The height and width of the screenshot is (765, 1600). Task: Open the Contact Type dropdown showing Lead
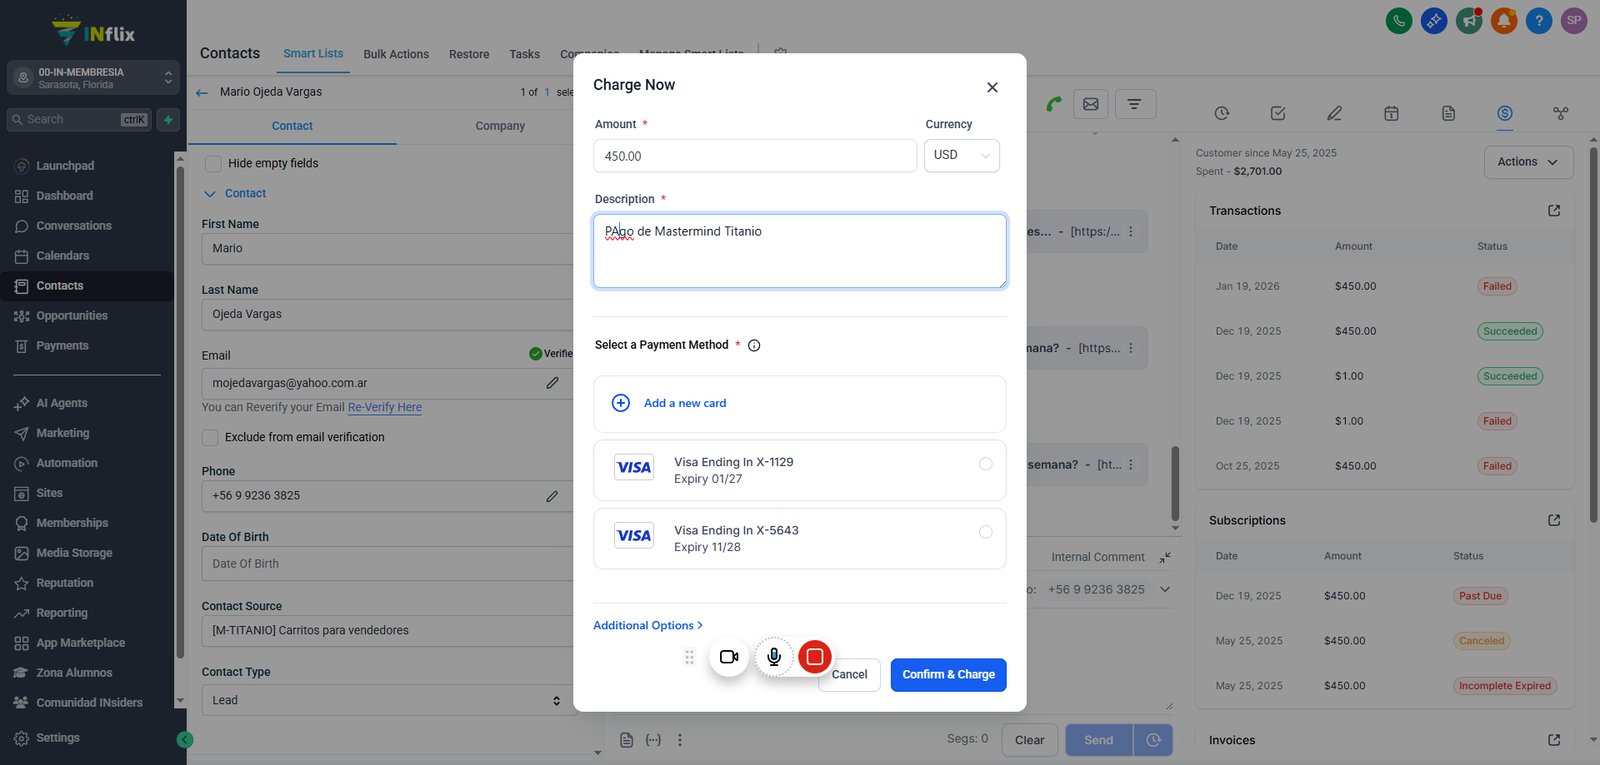387,700
